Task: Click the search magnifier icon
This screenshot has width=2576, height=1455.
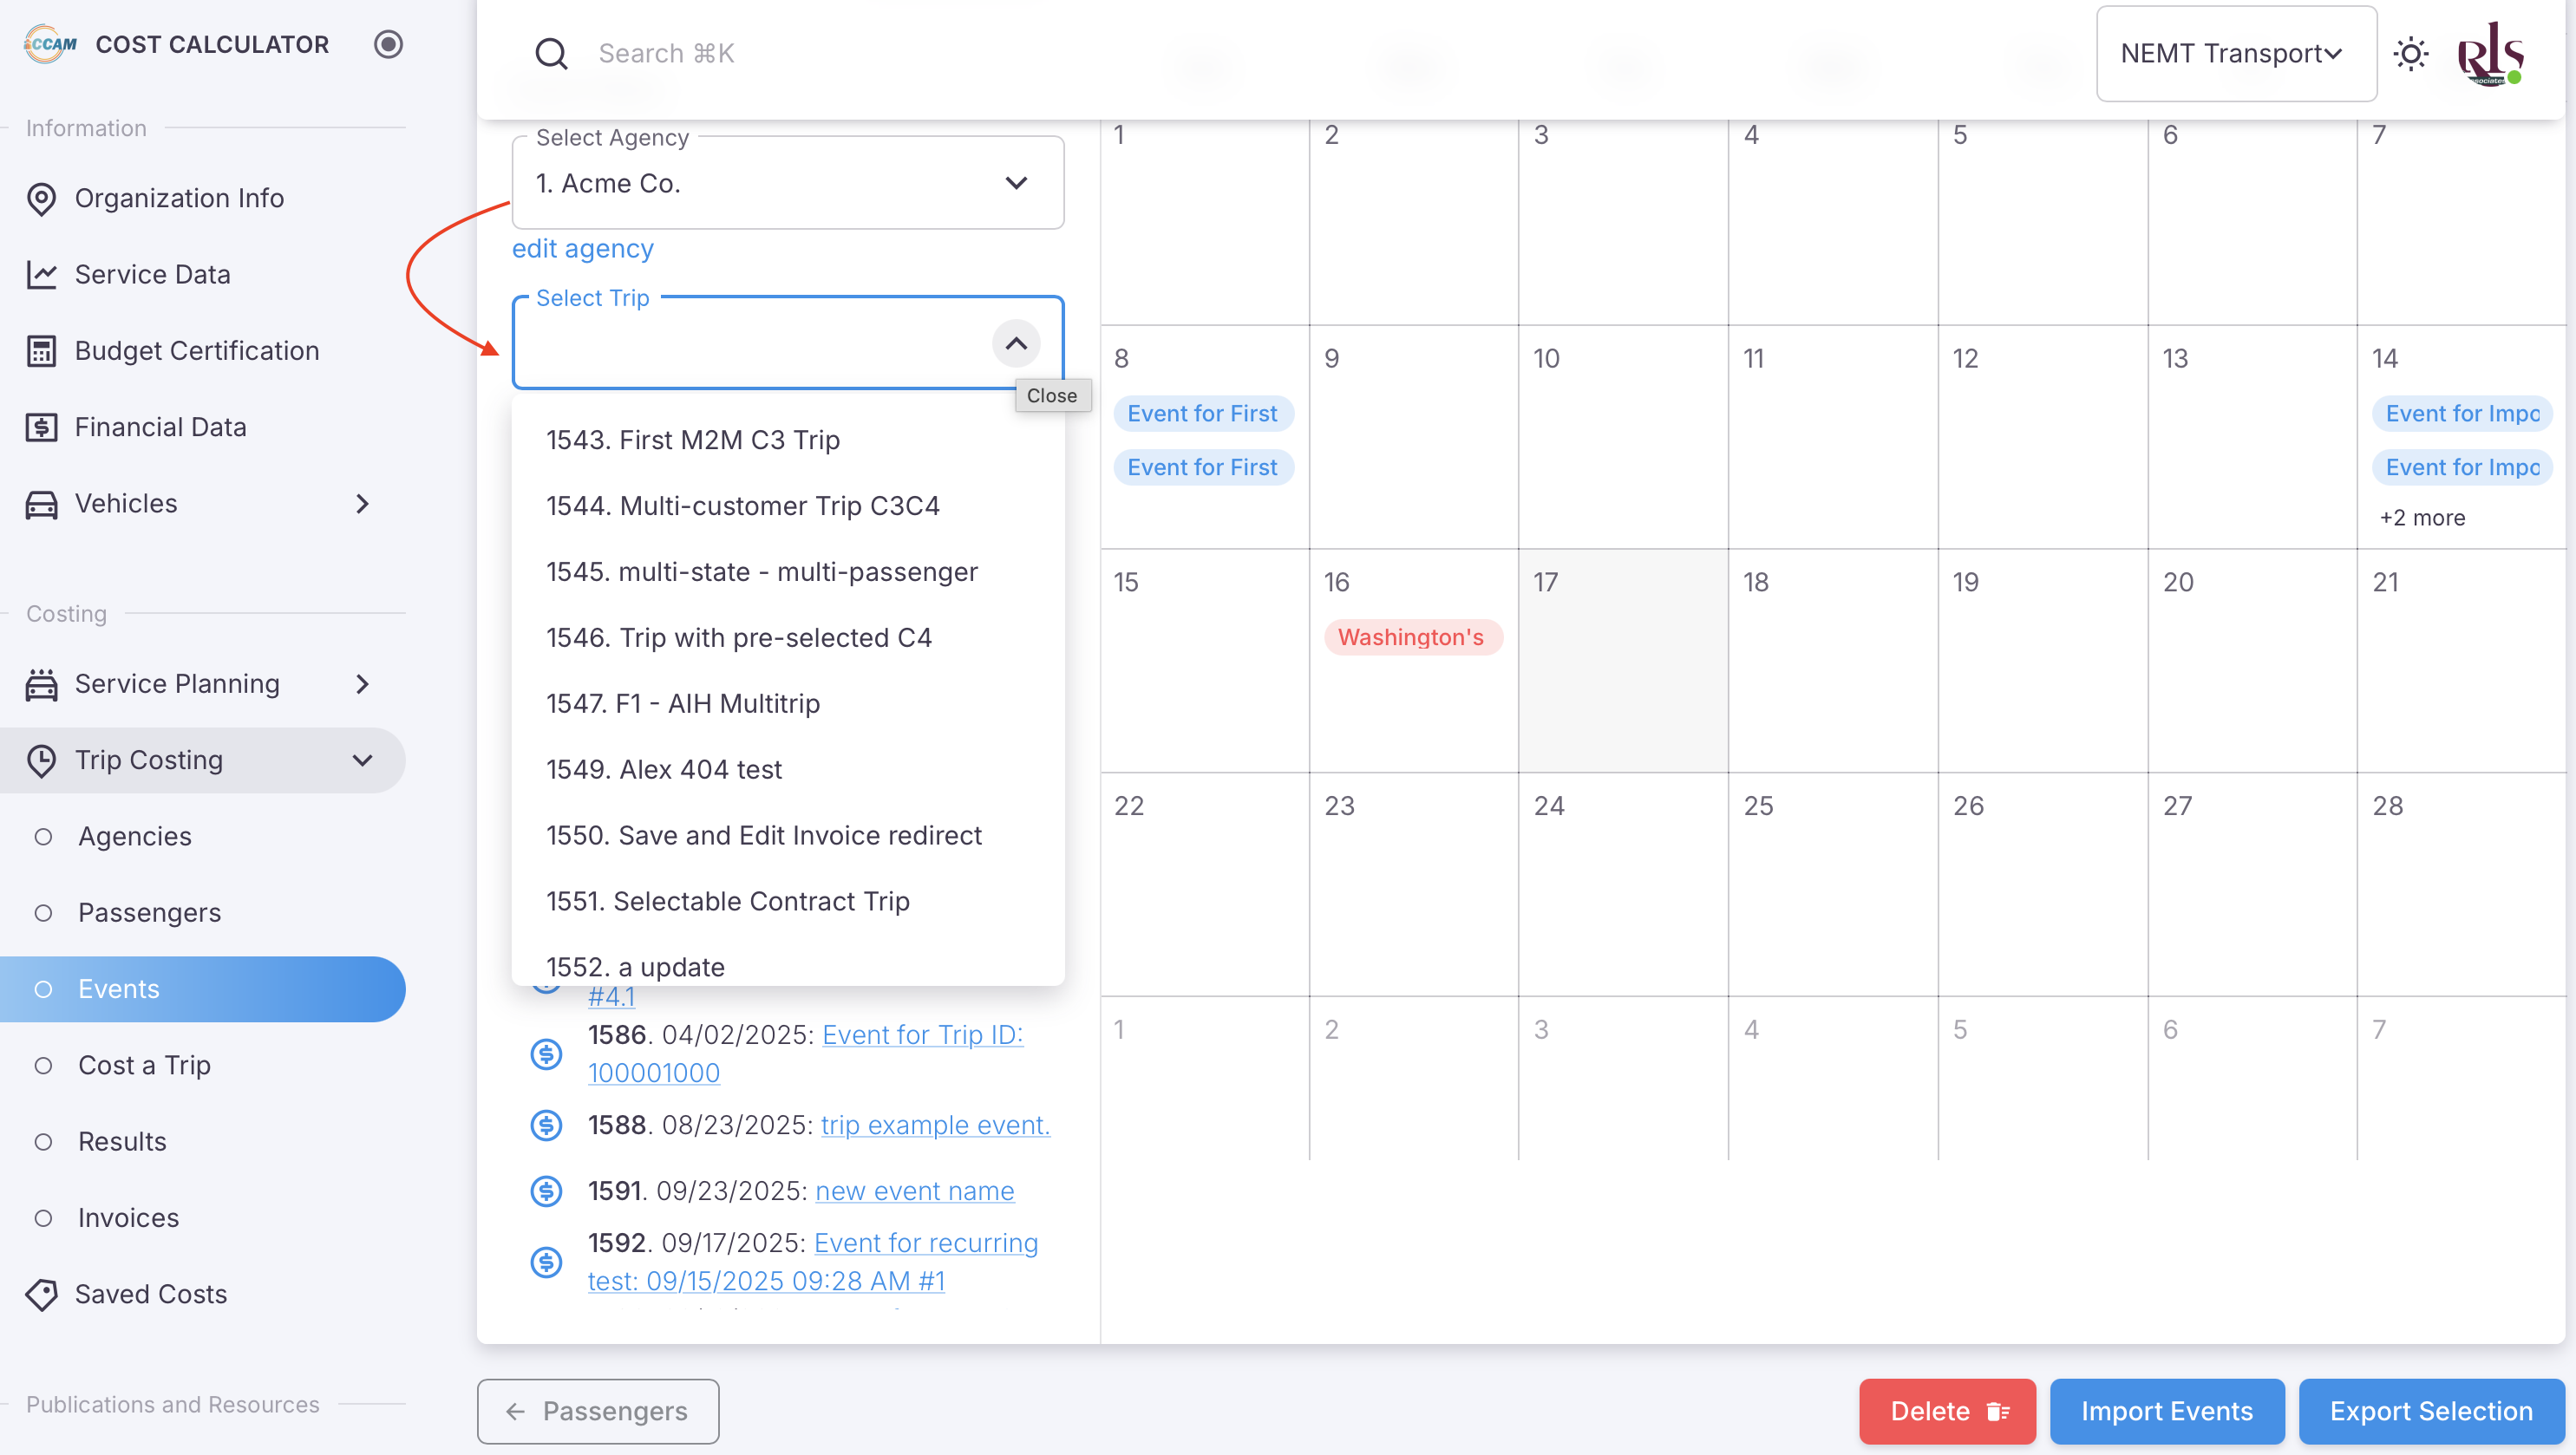Action: (551, 53)
